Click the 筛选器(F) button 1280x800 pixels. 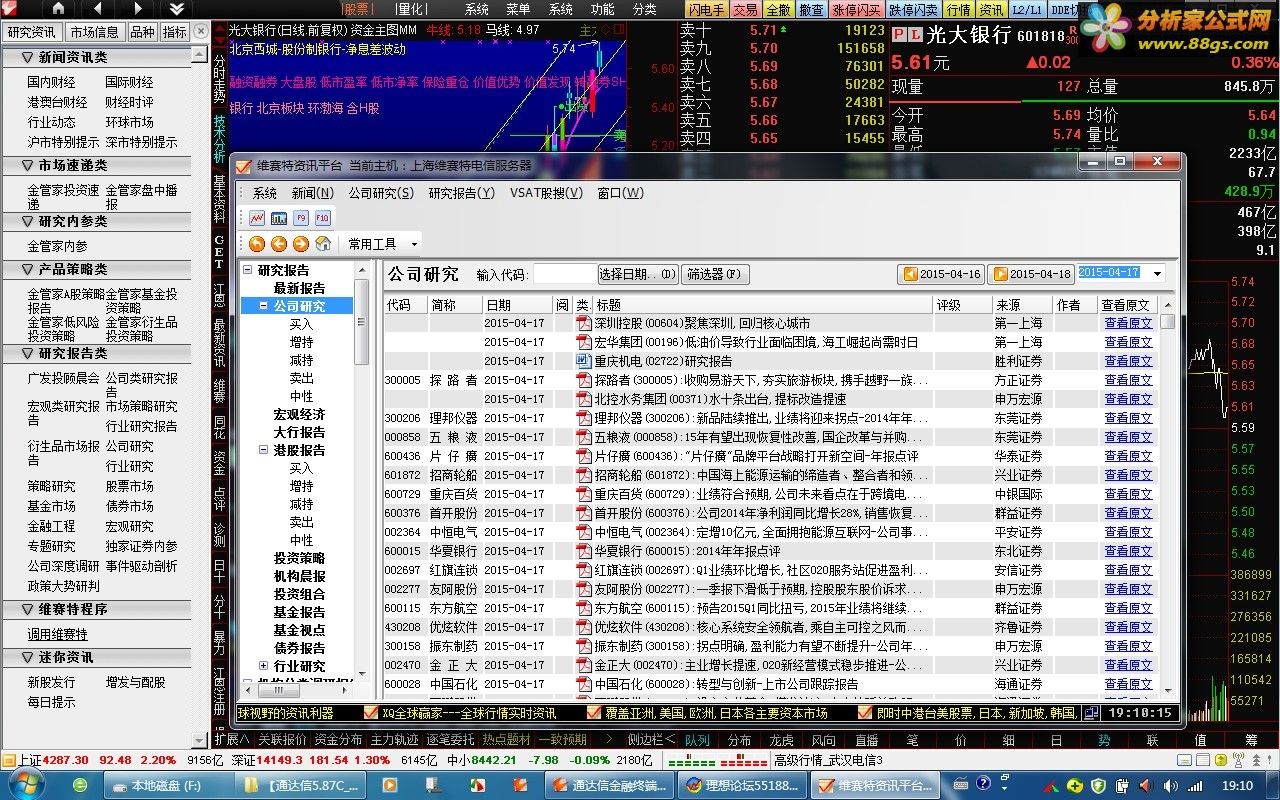[716, 274]
